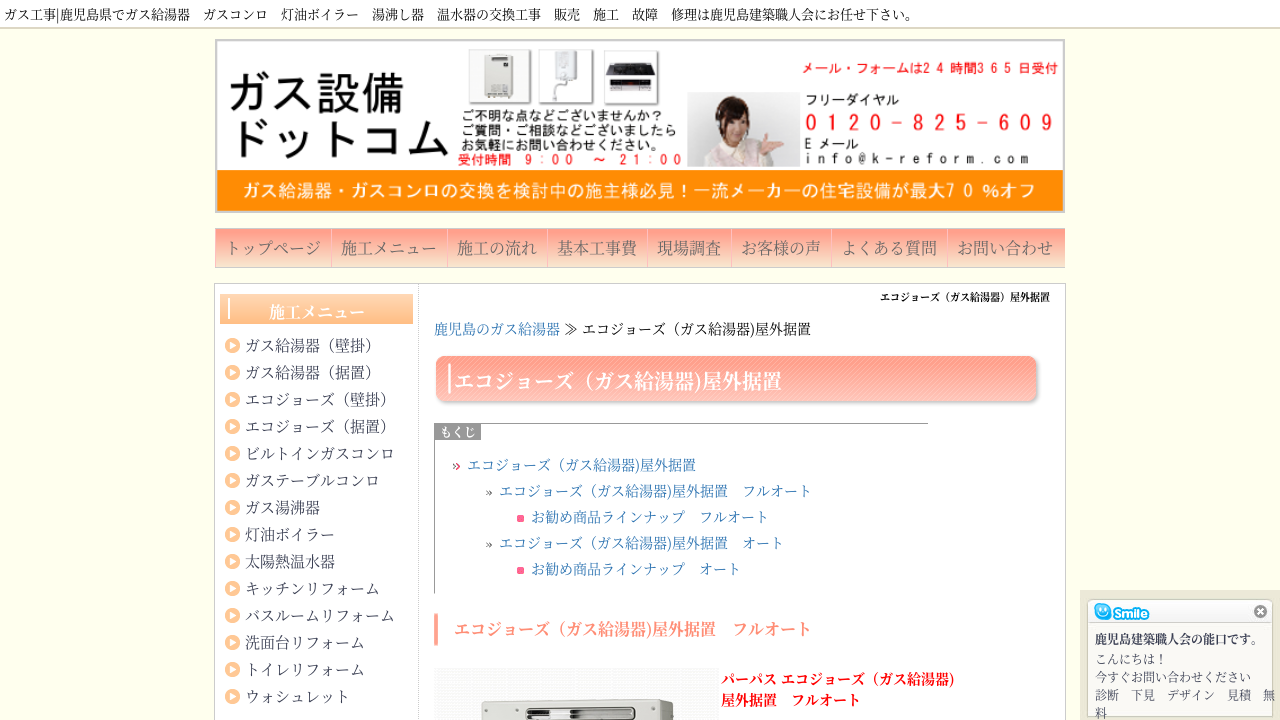This screenshot has width=1280, height=720.
Task: Open the トップページ nav tab
Action: click(x=273, y=248)
